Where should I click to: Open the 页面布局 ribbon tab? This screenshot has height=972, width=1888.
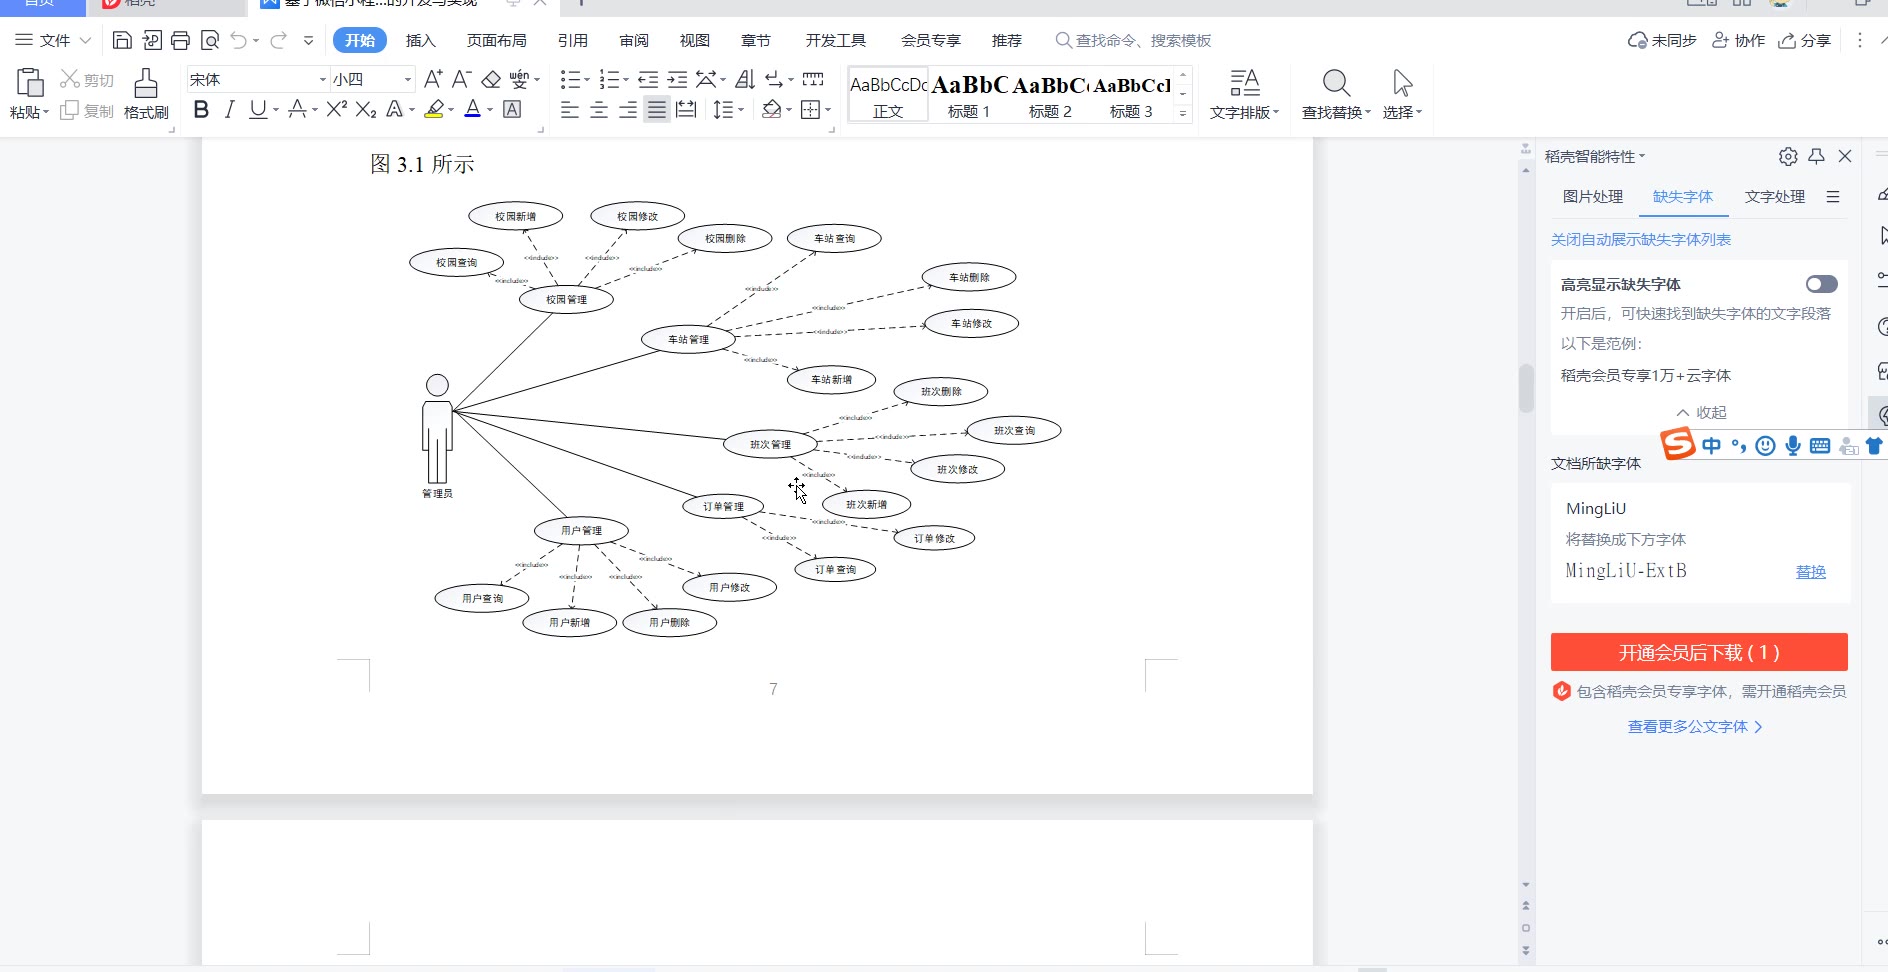pos(497,40)
